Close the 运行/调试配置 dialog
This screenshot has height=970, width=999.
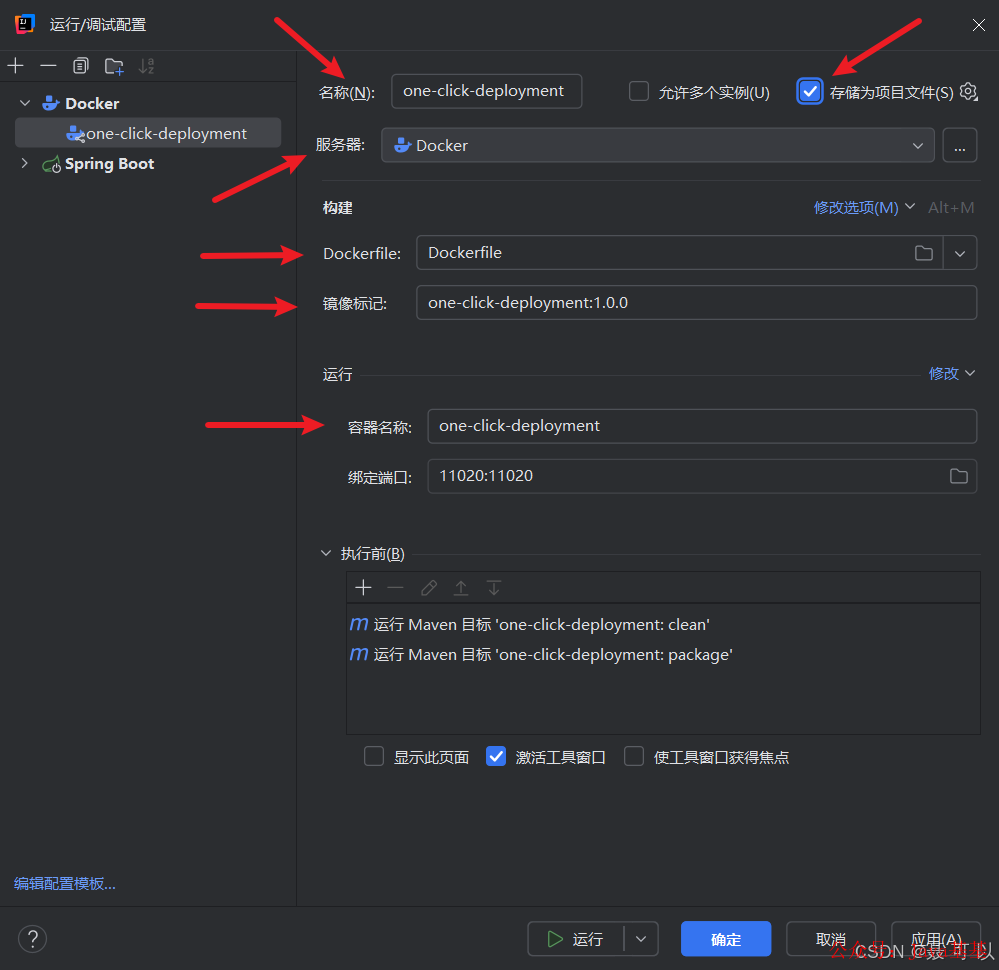coord(979,25)
